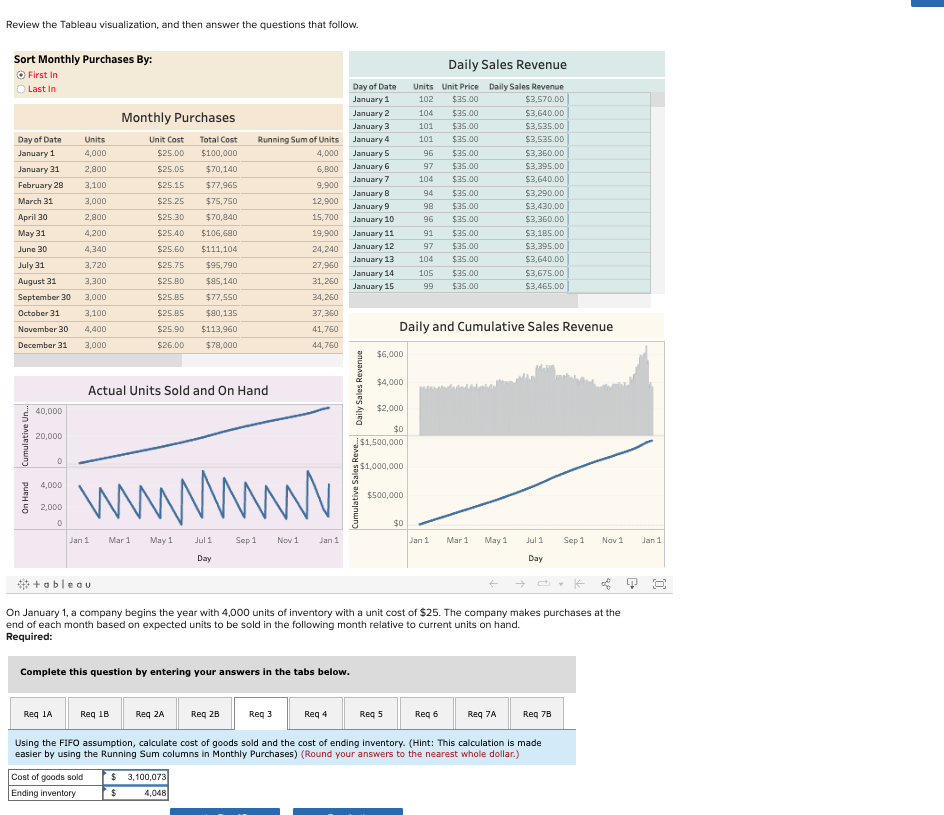Open the Req 7B tab
944x815 pixels.
536,713
